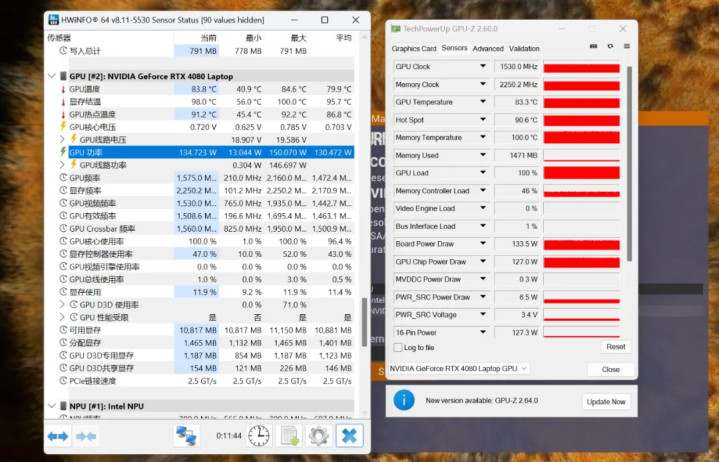
Task: Click the GPU-Z app icon in title bar
Action: [395, 29]
